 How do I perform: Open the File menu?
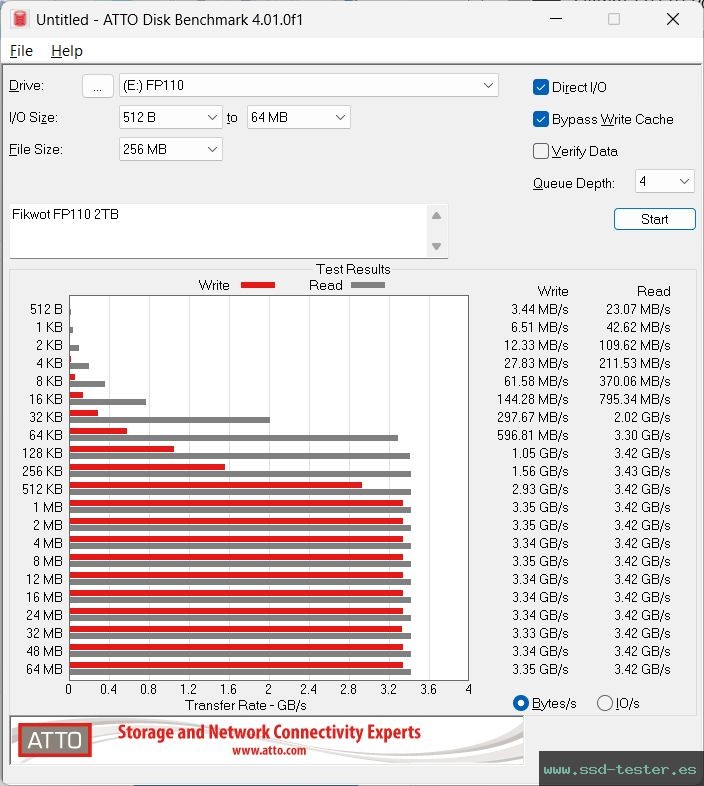21,51
